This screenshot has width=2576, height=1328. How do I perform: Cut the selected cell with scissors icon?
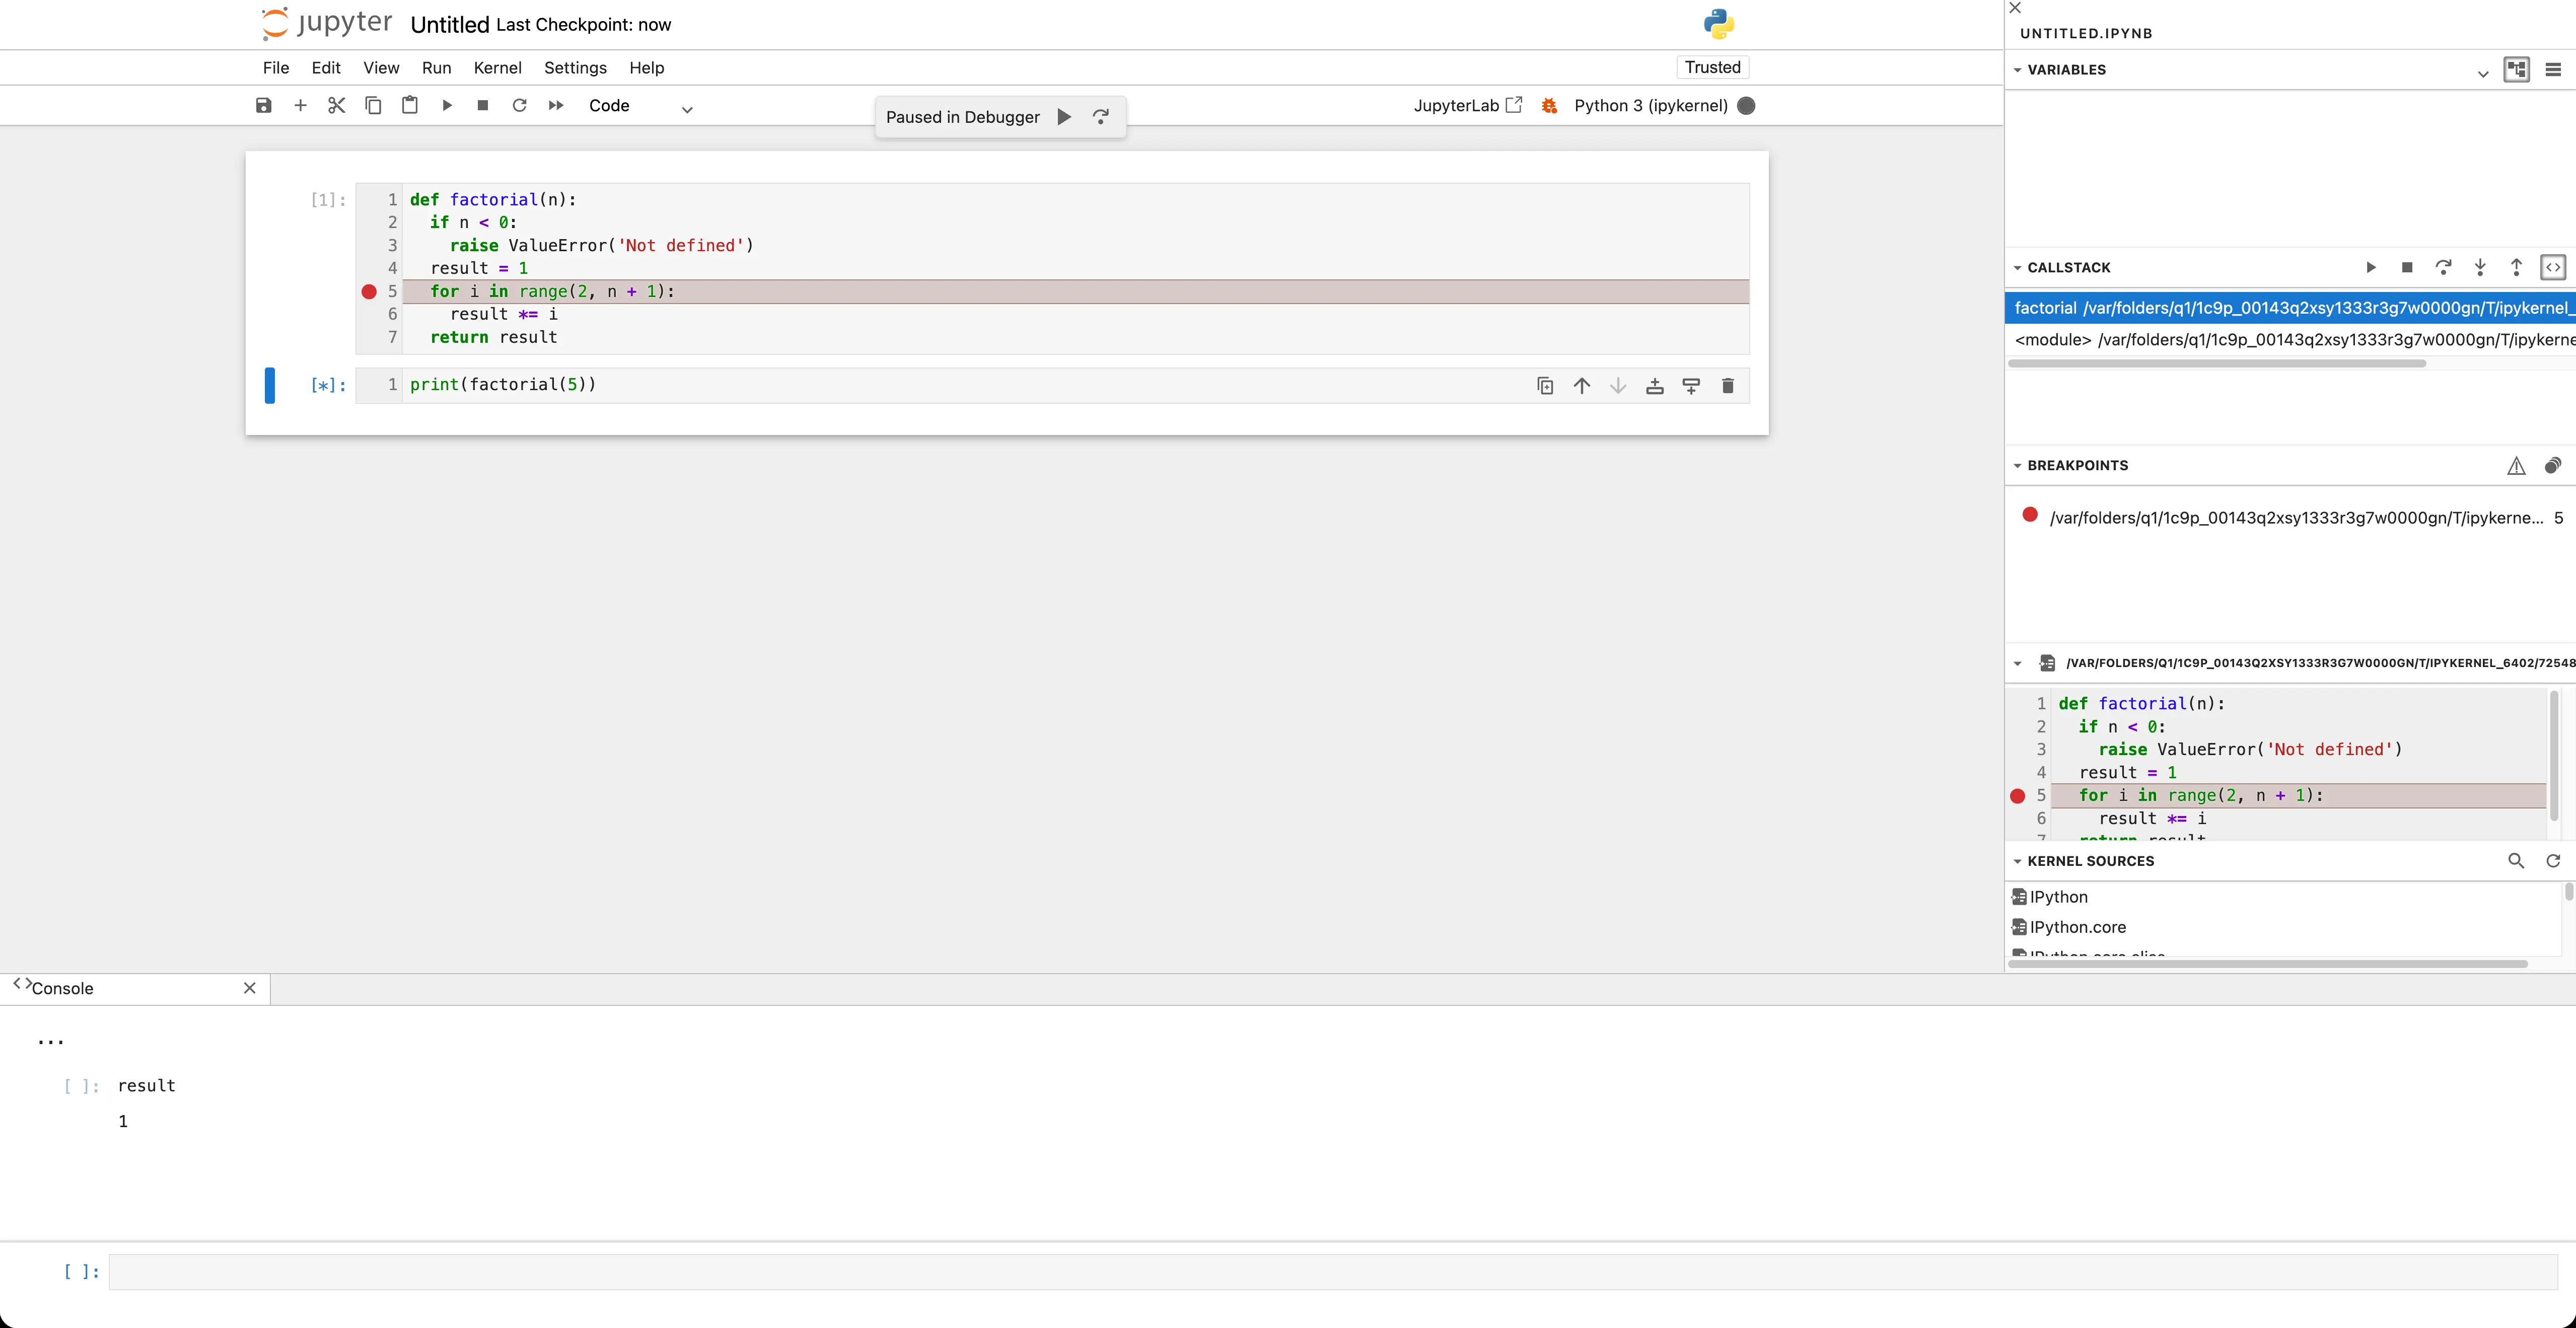point(336,105)
